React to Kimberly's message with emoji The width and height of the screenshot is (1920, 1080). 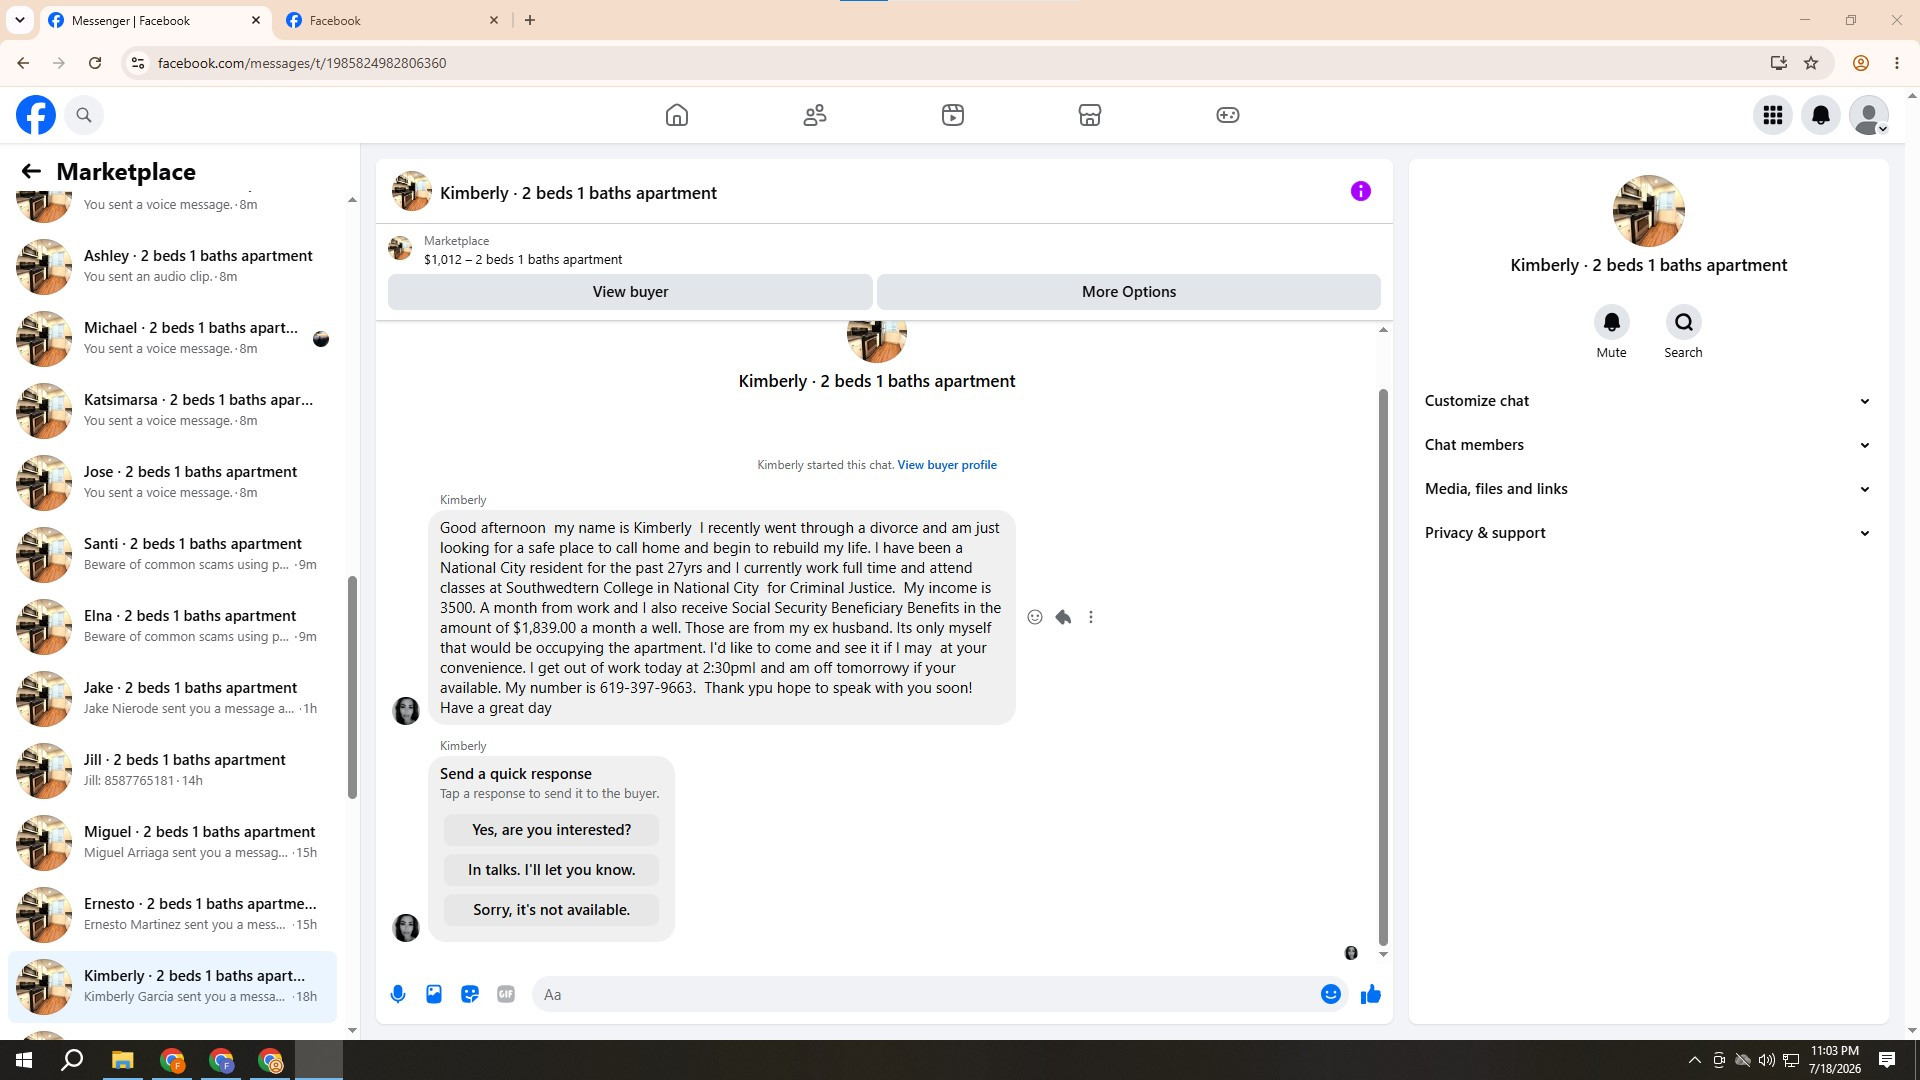[1035, 617]
